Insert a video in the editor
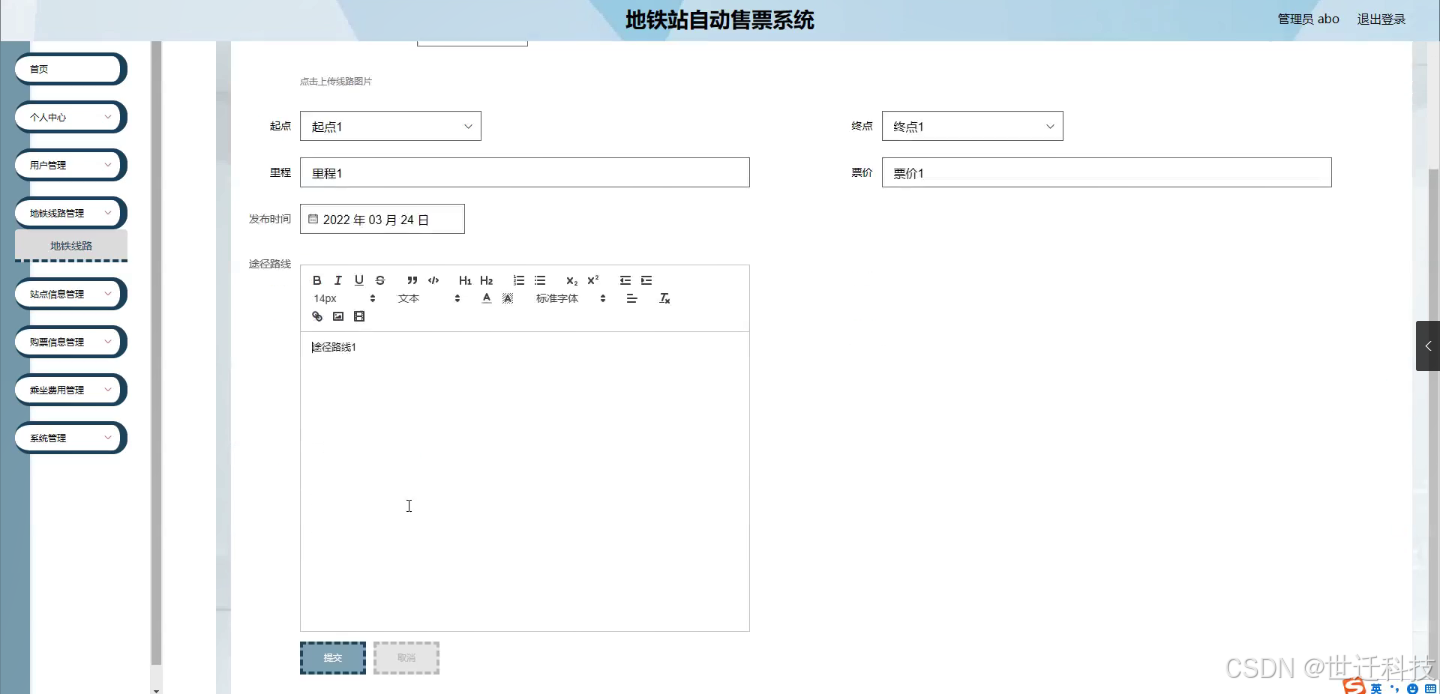The height and width of the screenshot is (694, 1440). click(359, 317)
